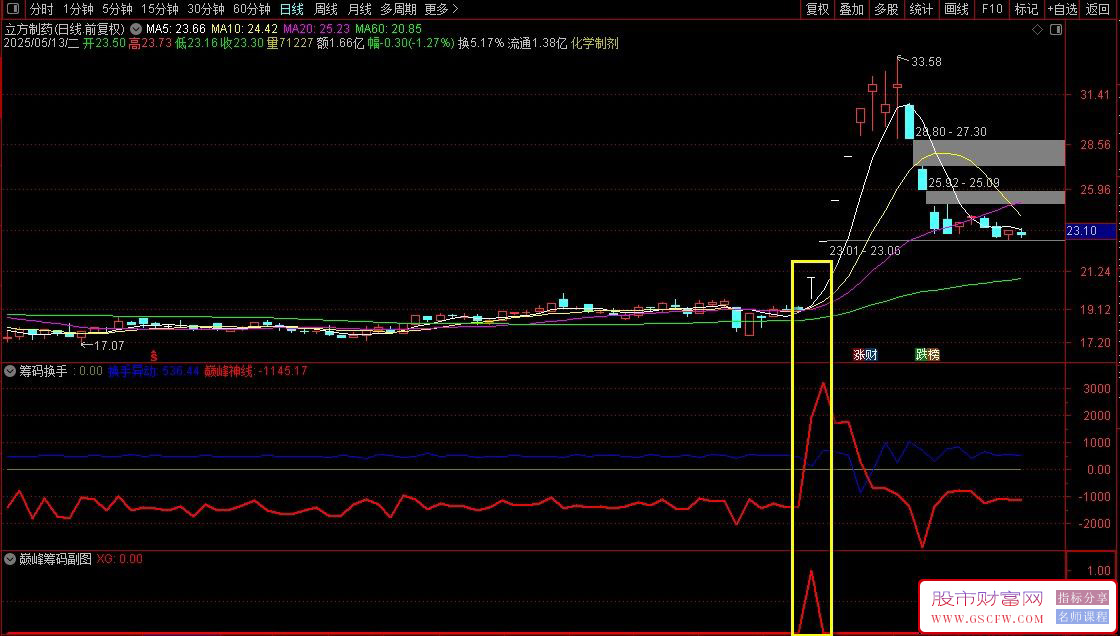The height and width of the screenshot is (636, 1120).
Task: Open the dropdown arrow beside 立方制药 title
Action: pos(135,29)
